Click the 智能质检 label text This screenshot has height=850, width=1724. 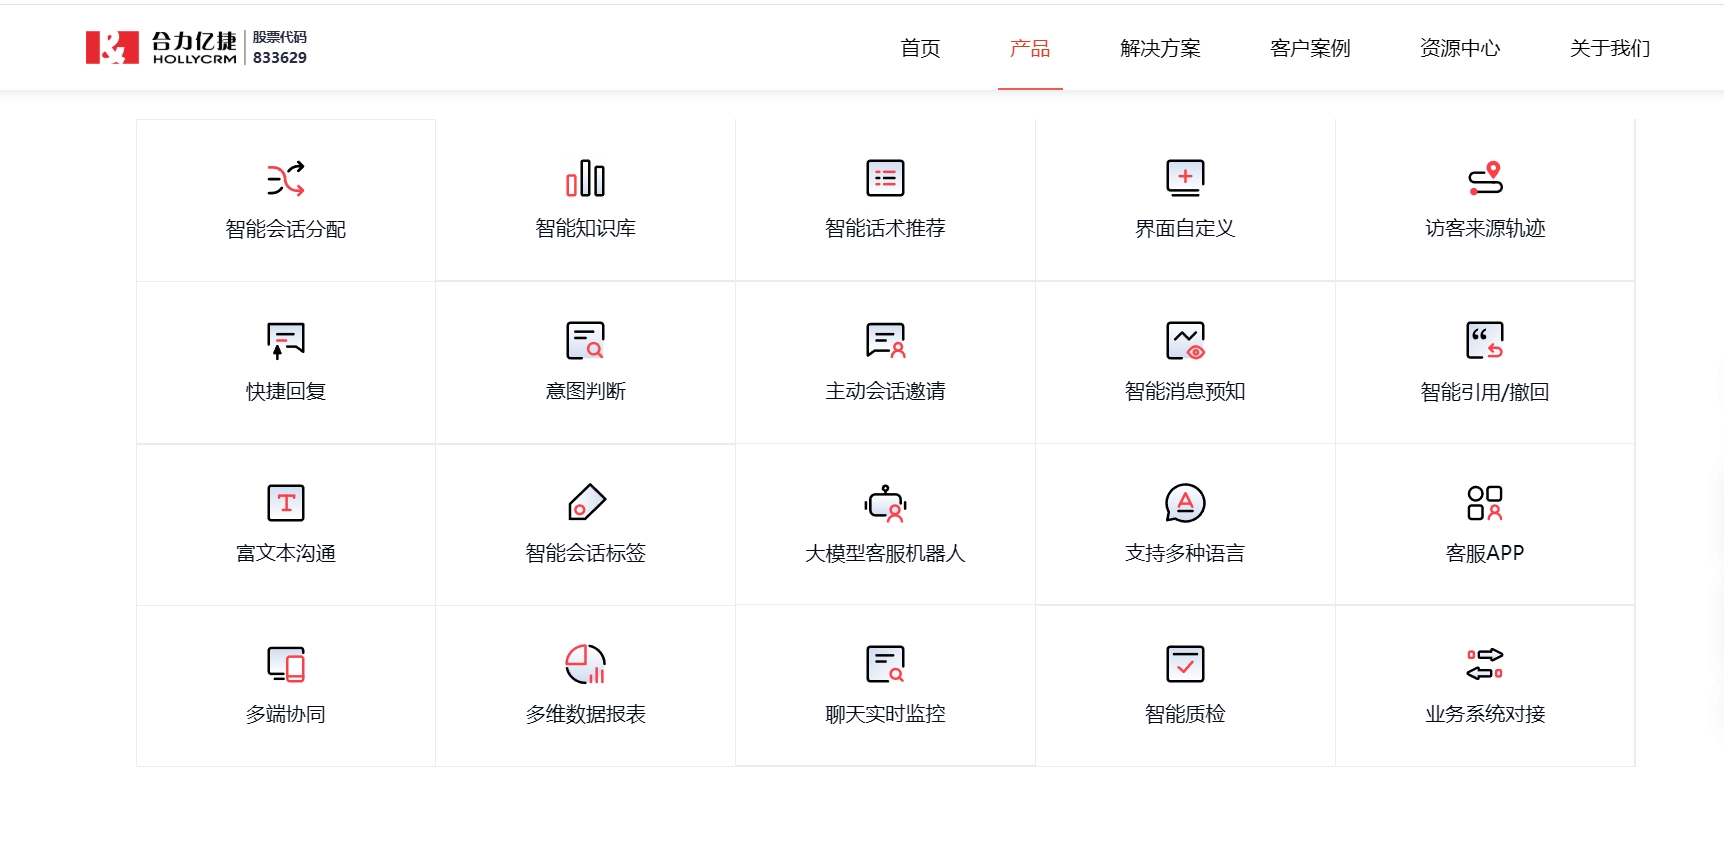coord(1185,714)
